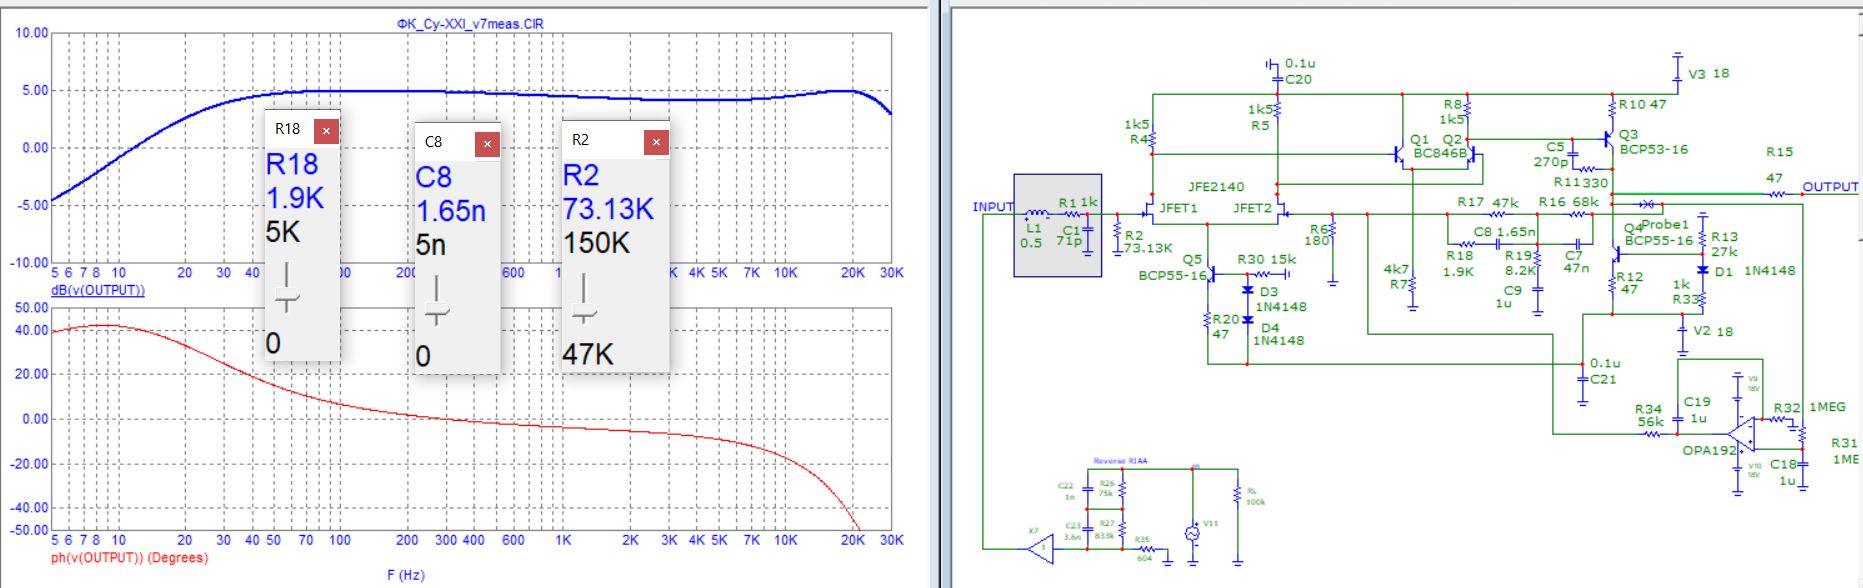Click the OUTPUT node label in schematic
Image resolution: width=1863 pixels, height=588 pixels.
click(1830, 187)
